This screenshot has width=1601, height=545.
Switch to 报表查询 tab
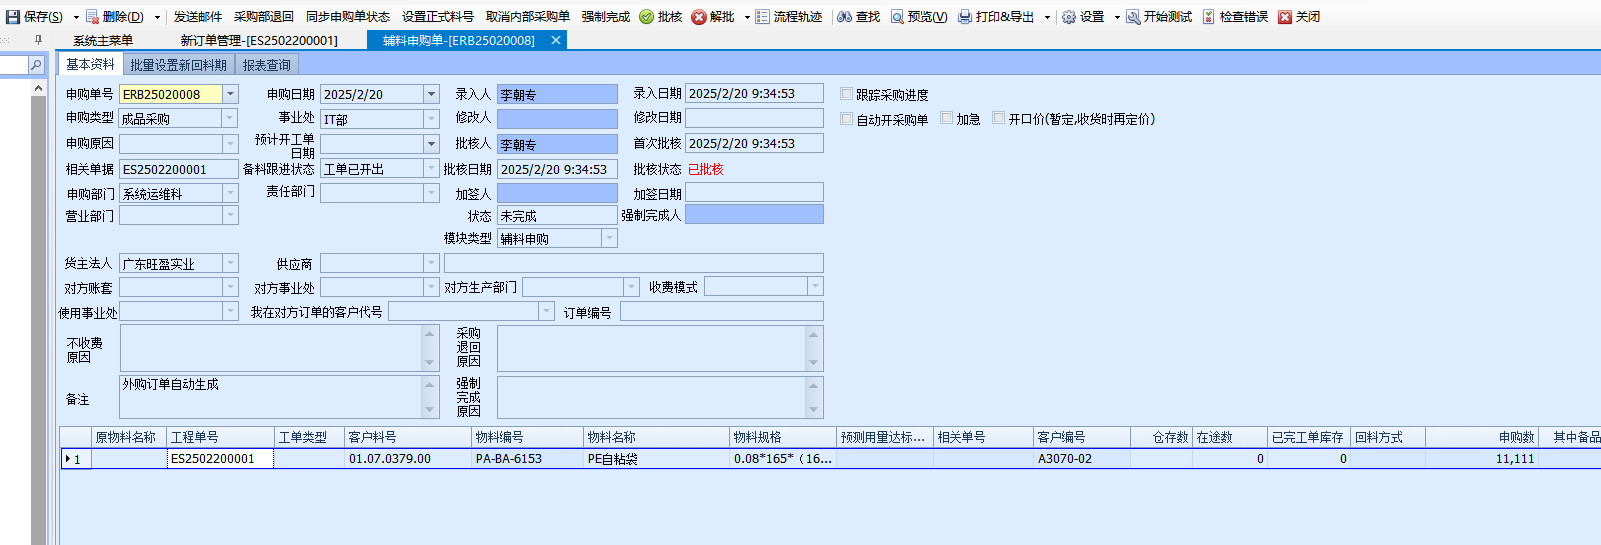266,65
